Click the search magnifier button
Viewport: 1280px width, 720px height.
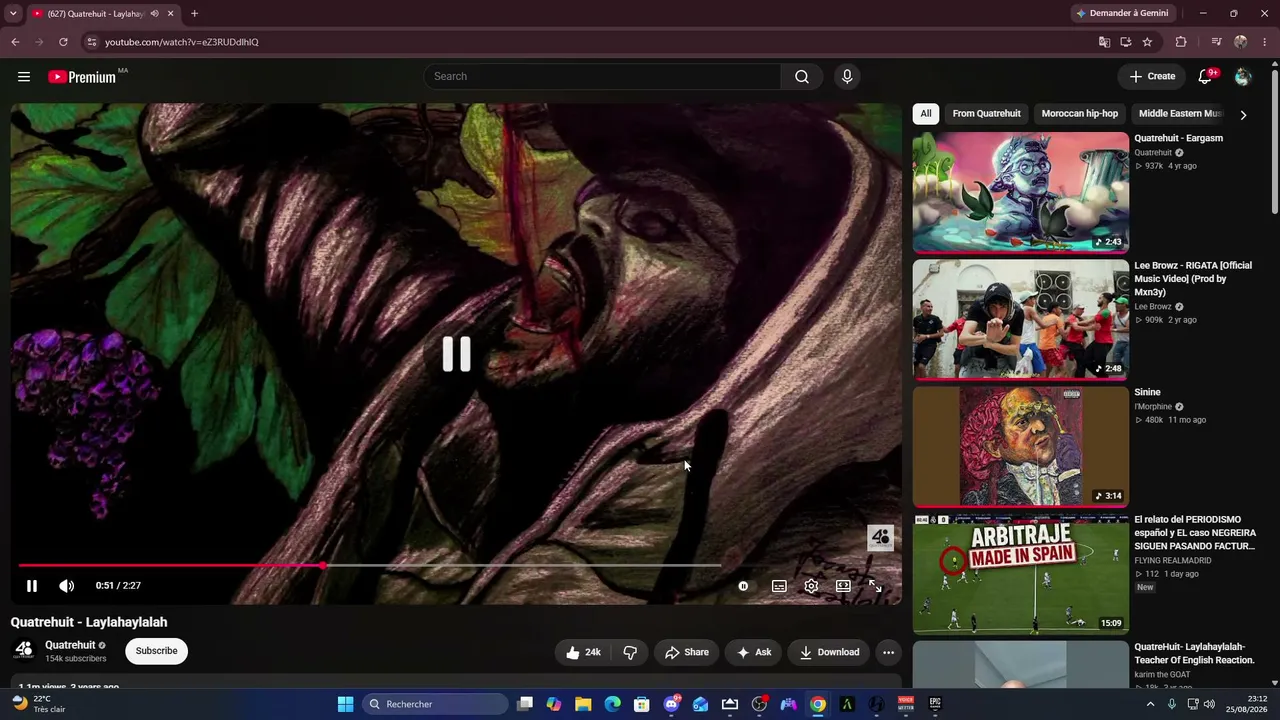802,77
